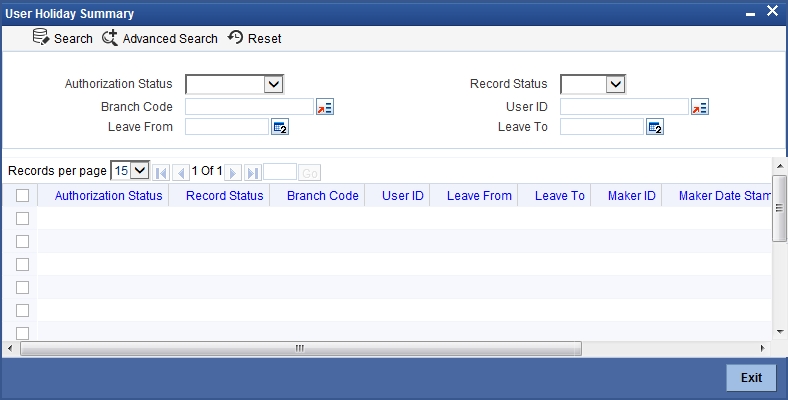
Task: Sort by the Branch Code column header
Action: click(323, 195)
